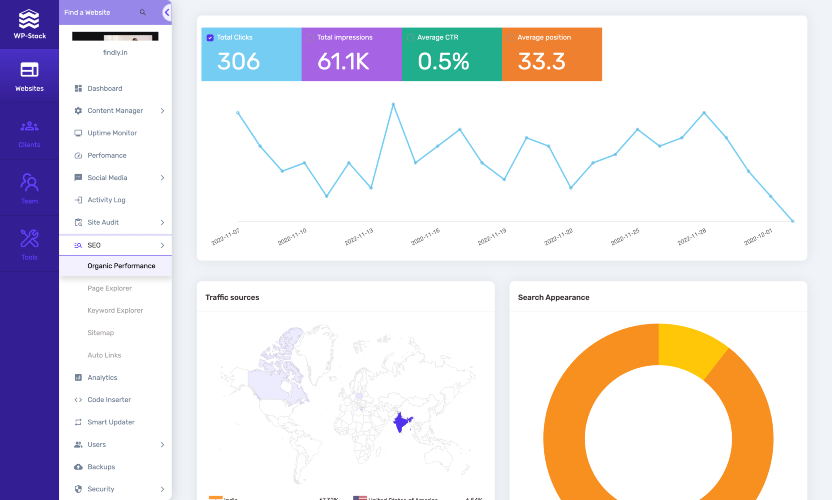The image size is (832, 500).
Task: Open the Dashboard label
Action: (x=105, y=88)
